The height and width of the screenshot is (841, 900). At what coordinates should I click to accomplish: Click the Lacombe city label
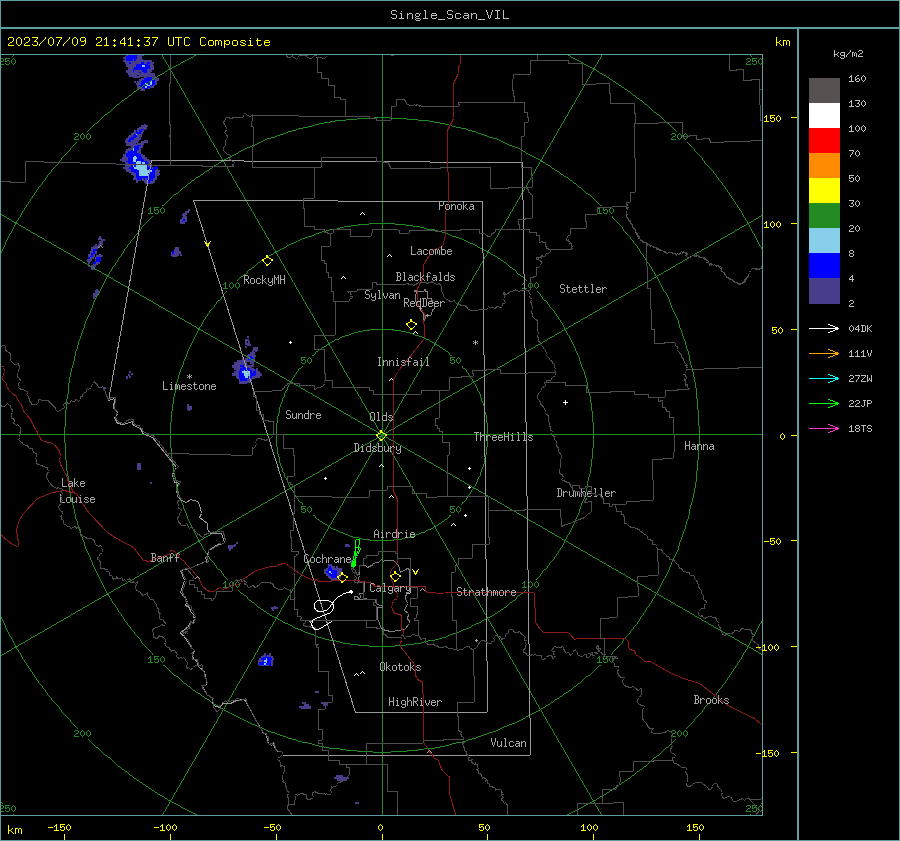coord(431,251)
